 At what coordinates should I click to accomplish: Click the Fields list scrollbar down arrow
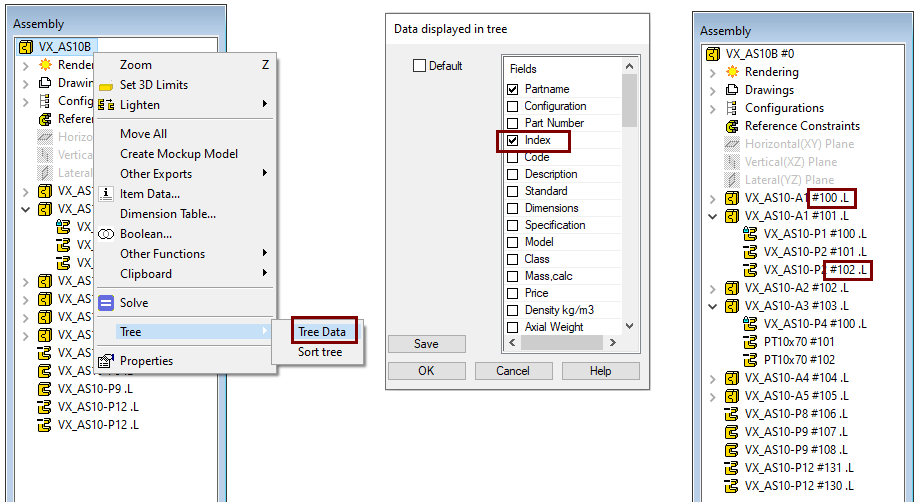629,325
